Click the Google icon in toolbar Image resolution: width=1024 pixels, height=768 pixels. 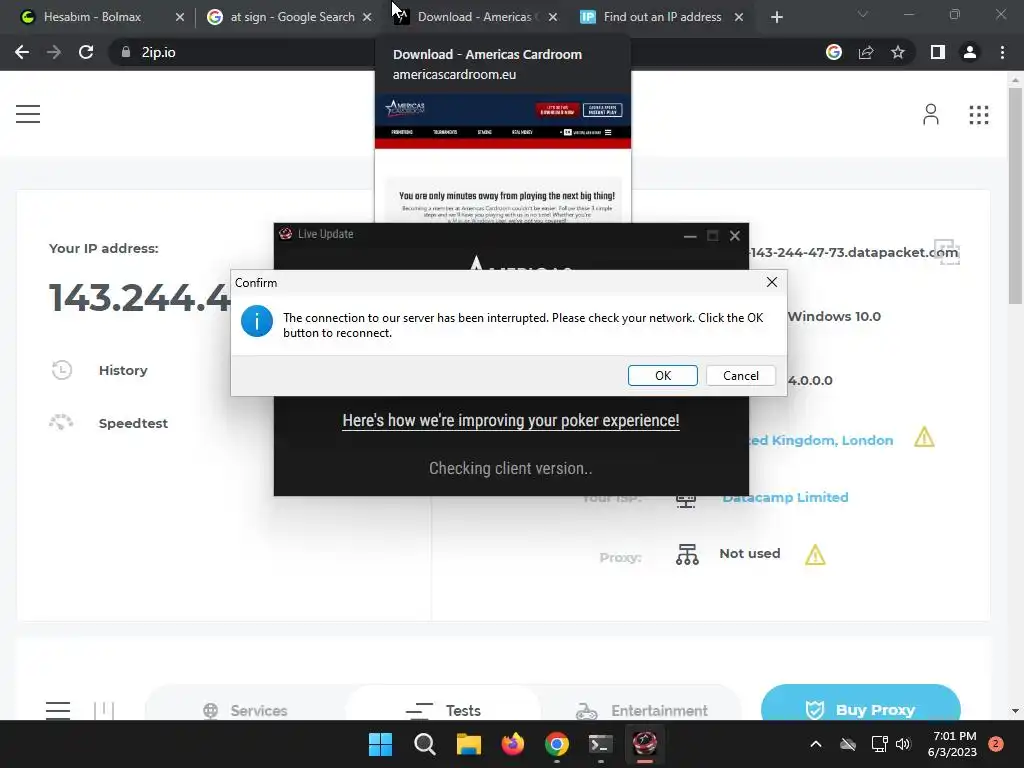(x=833, y=52)
